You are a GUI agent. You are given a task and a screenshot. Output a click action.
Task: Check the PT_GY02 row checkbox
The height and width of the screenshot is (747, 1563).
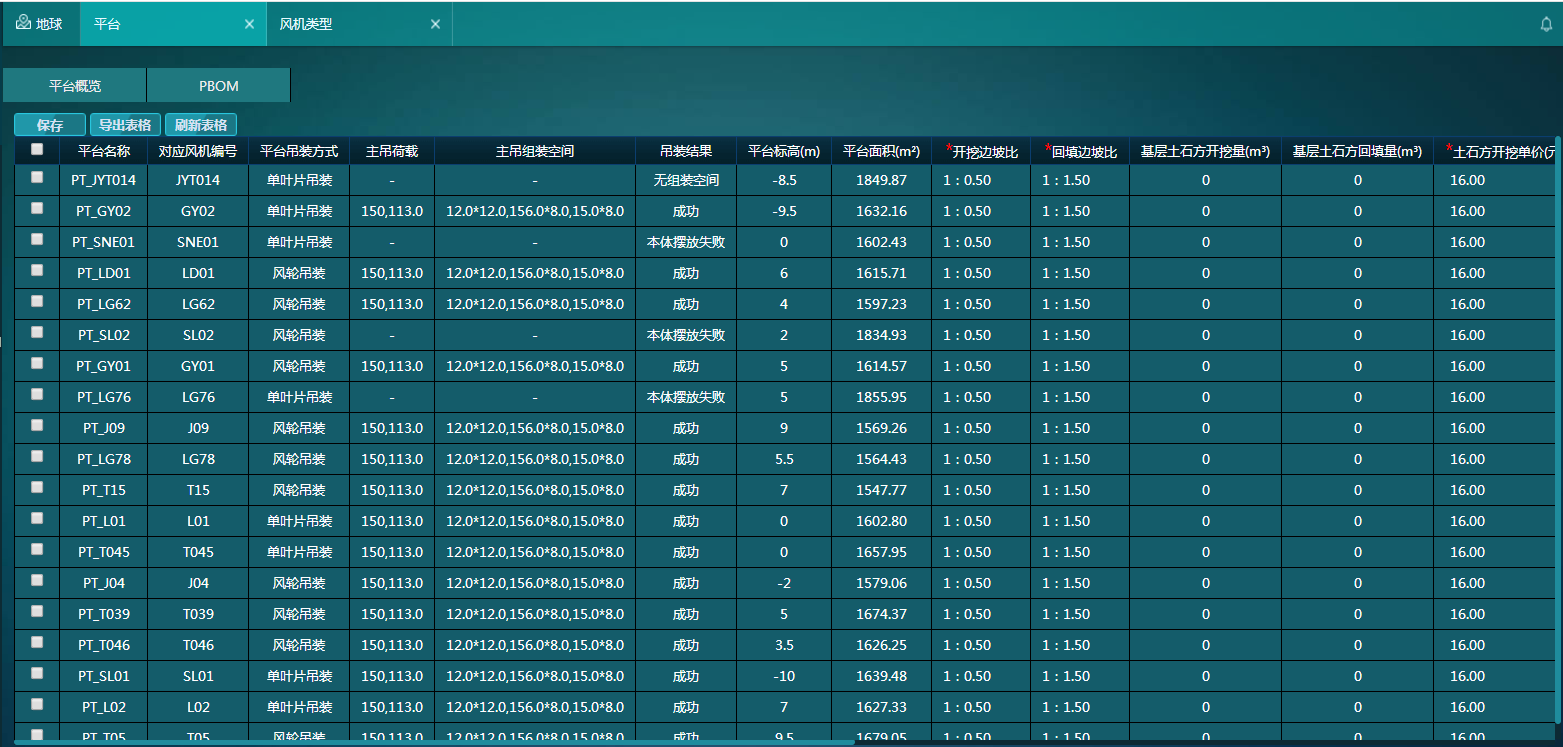37,208
